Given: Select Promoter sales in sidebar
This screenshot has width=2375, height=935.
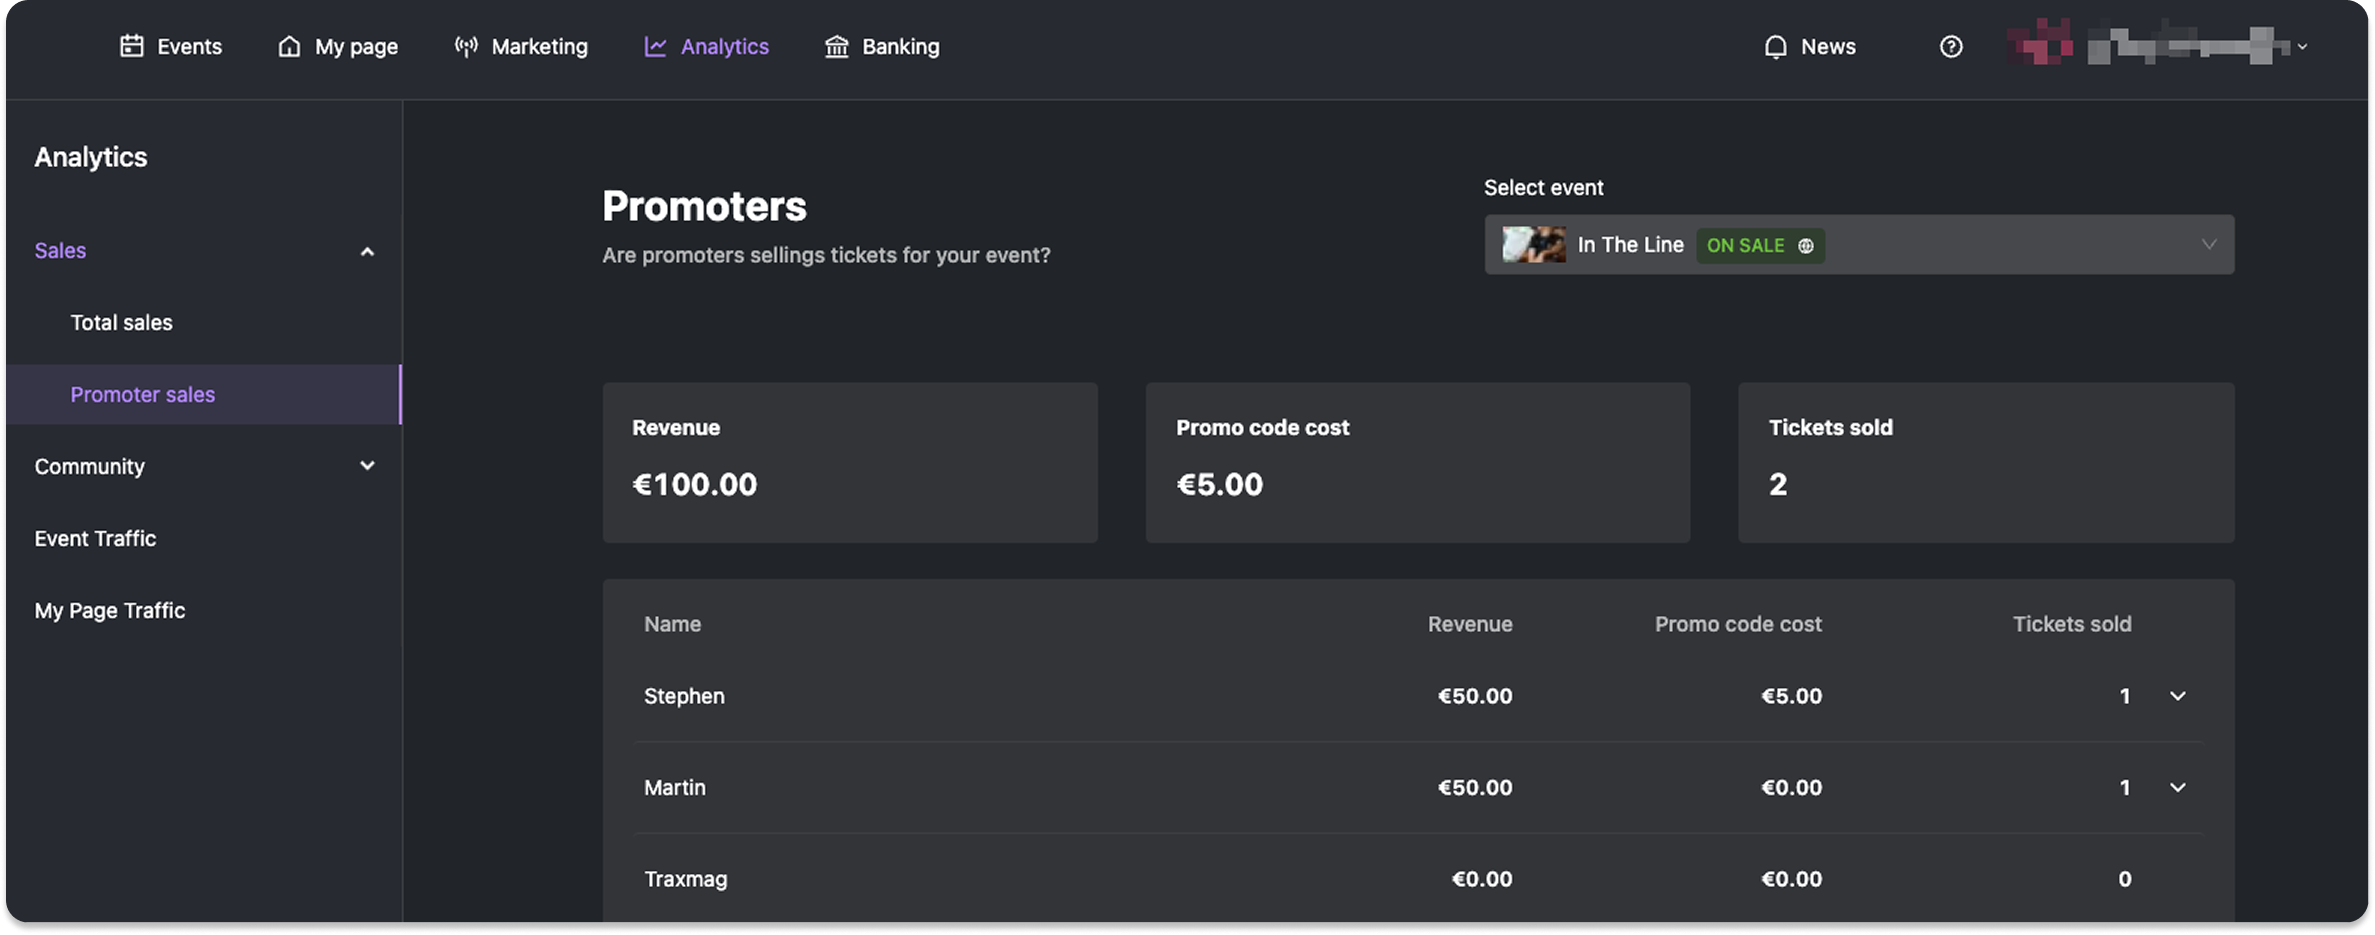Looking at the screenshot, I should click(x=204, y=394).
